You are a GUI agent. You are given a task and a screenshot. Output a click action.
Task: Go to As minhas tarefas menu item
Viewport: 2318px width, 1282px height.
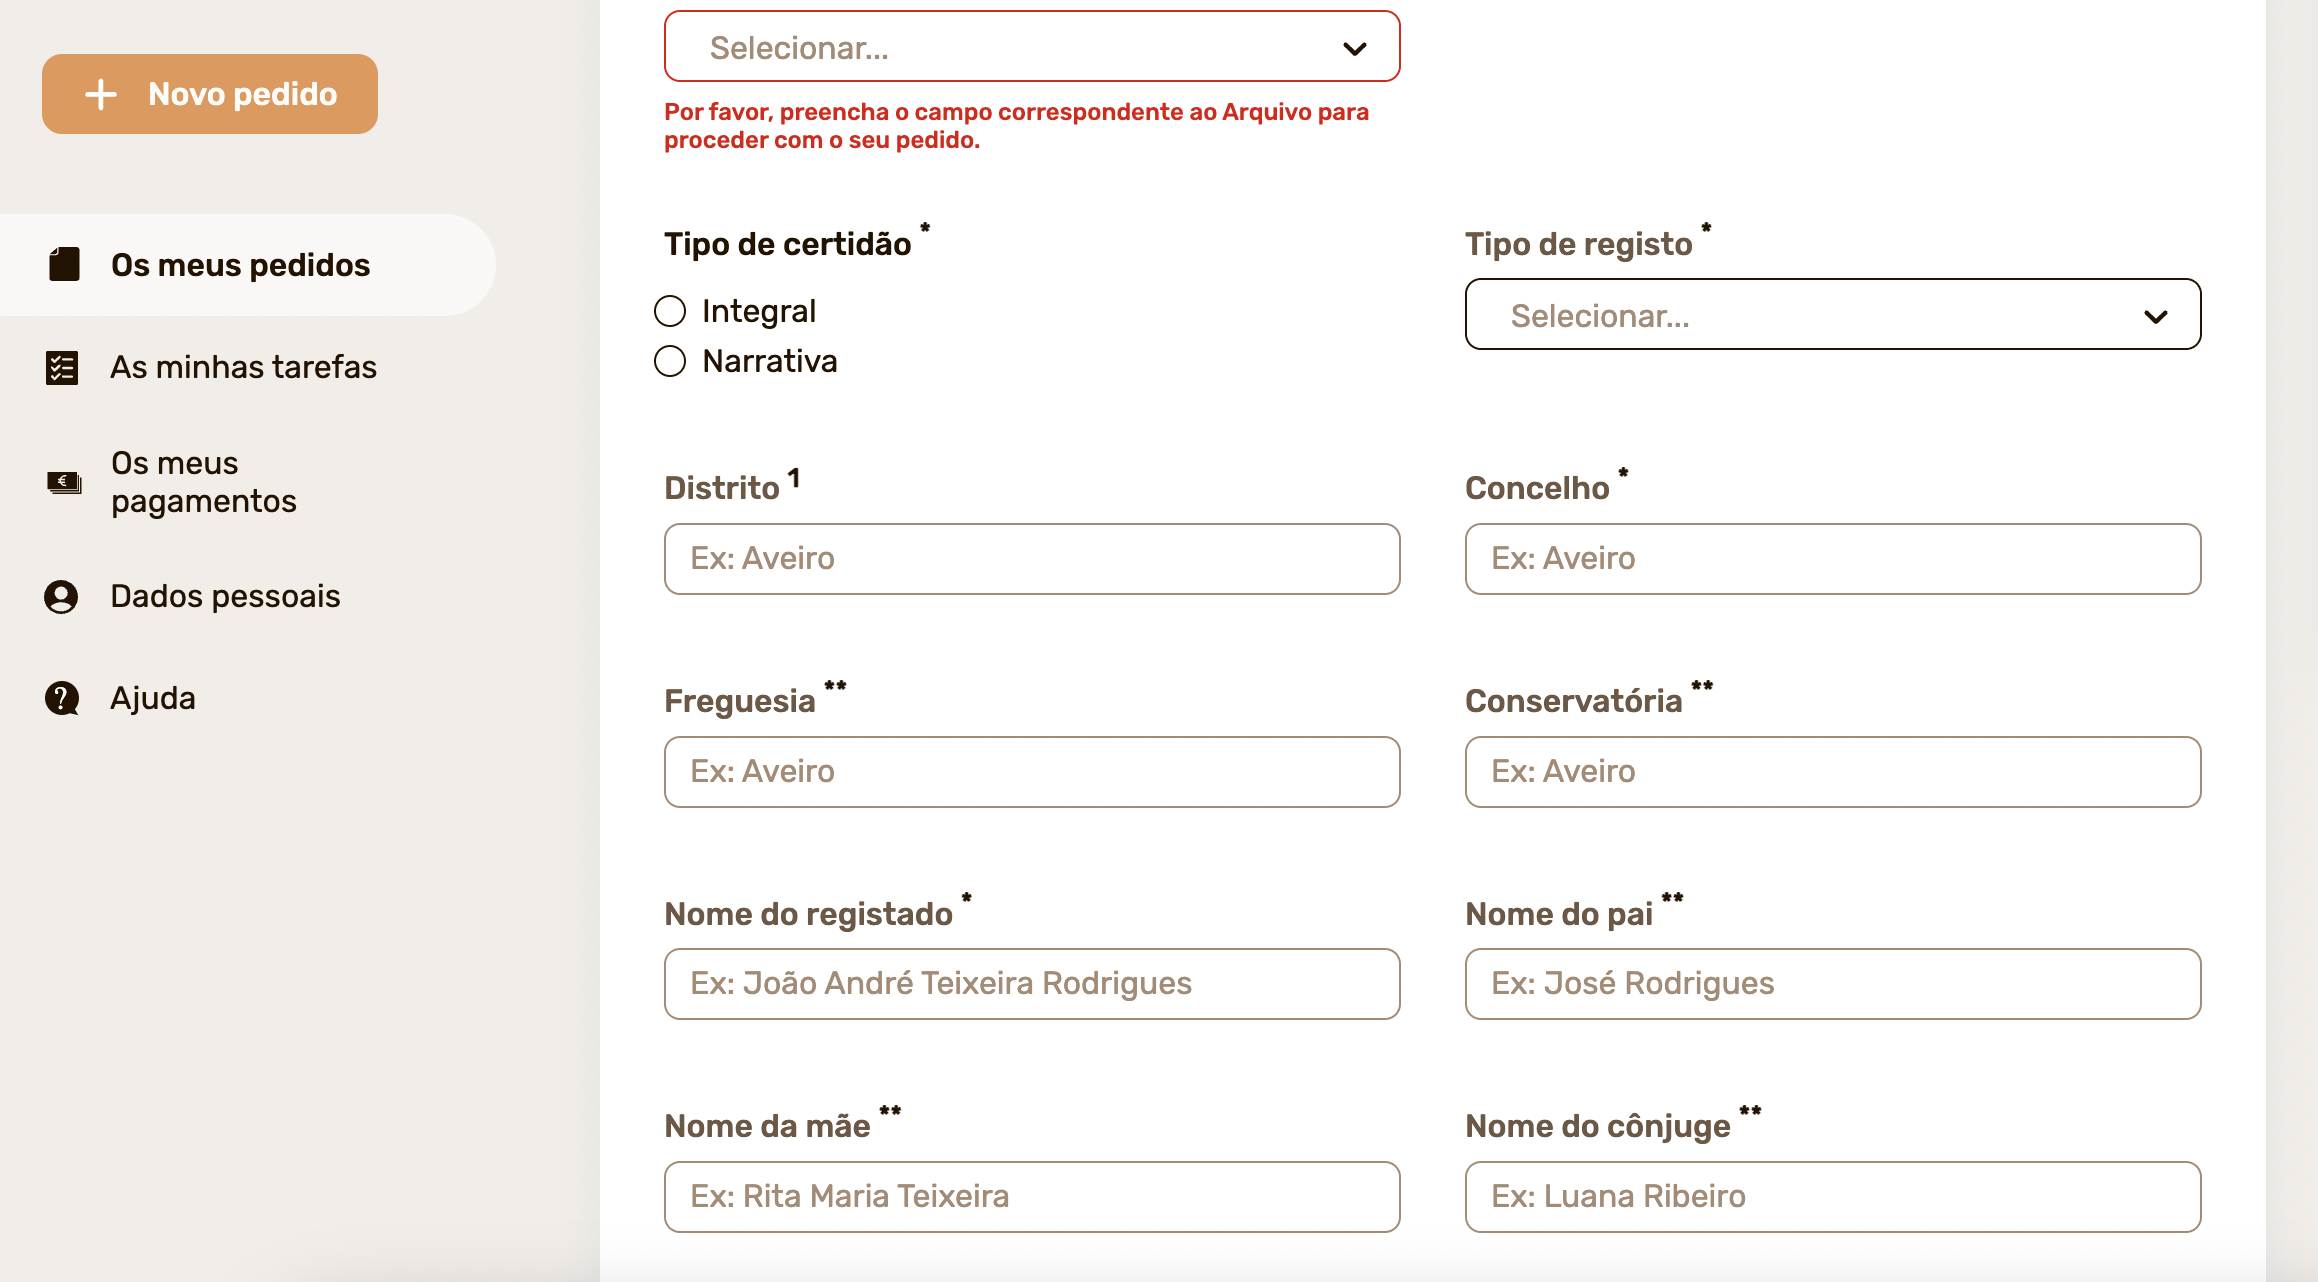click(x=243, y=368)
